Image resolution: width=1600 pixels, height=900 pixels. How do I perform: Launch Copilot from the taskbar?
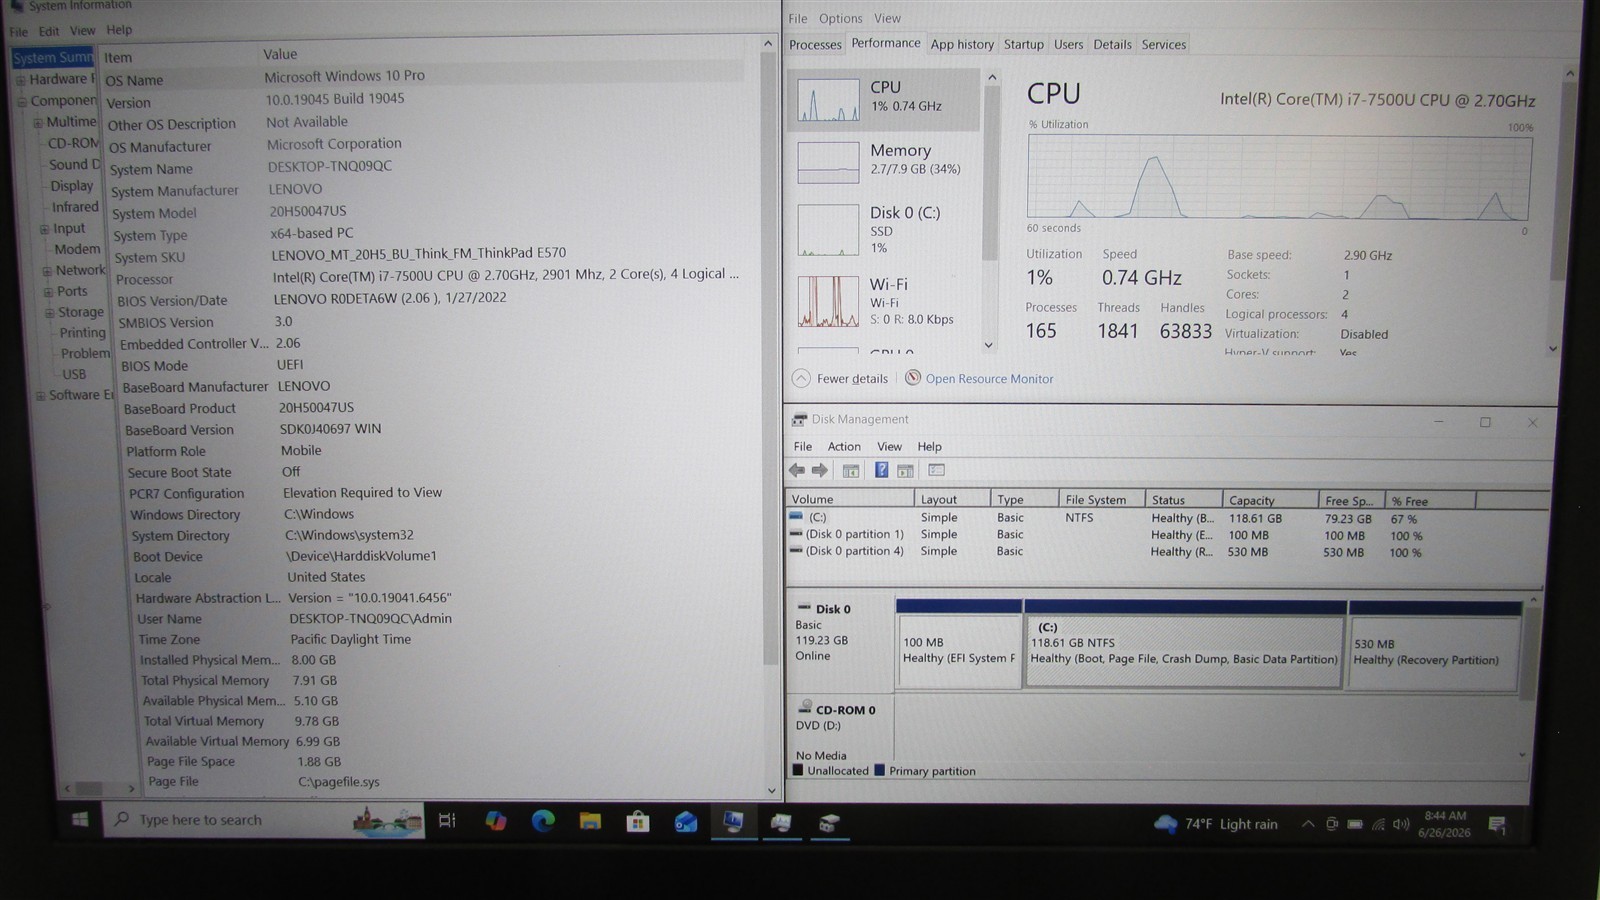click(x=495, y=821)
